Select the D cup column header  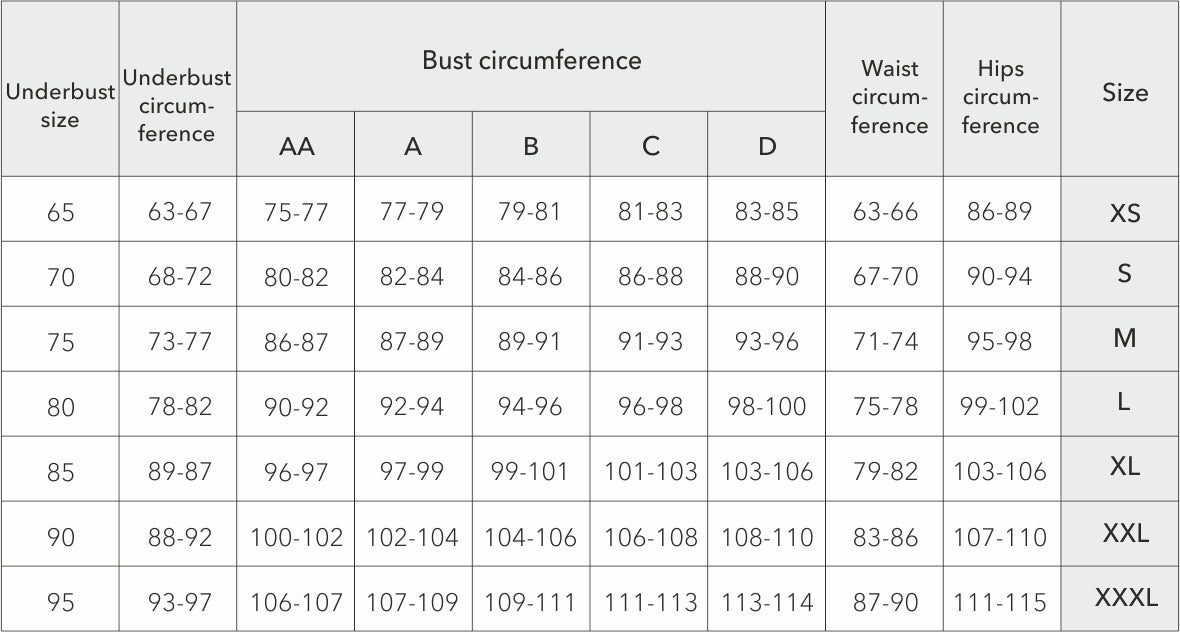pos(767,146)
